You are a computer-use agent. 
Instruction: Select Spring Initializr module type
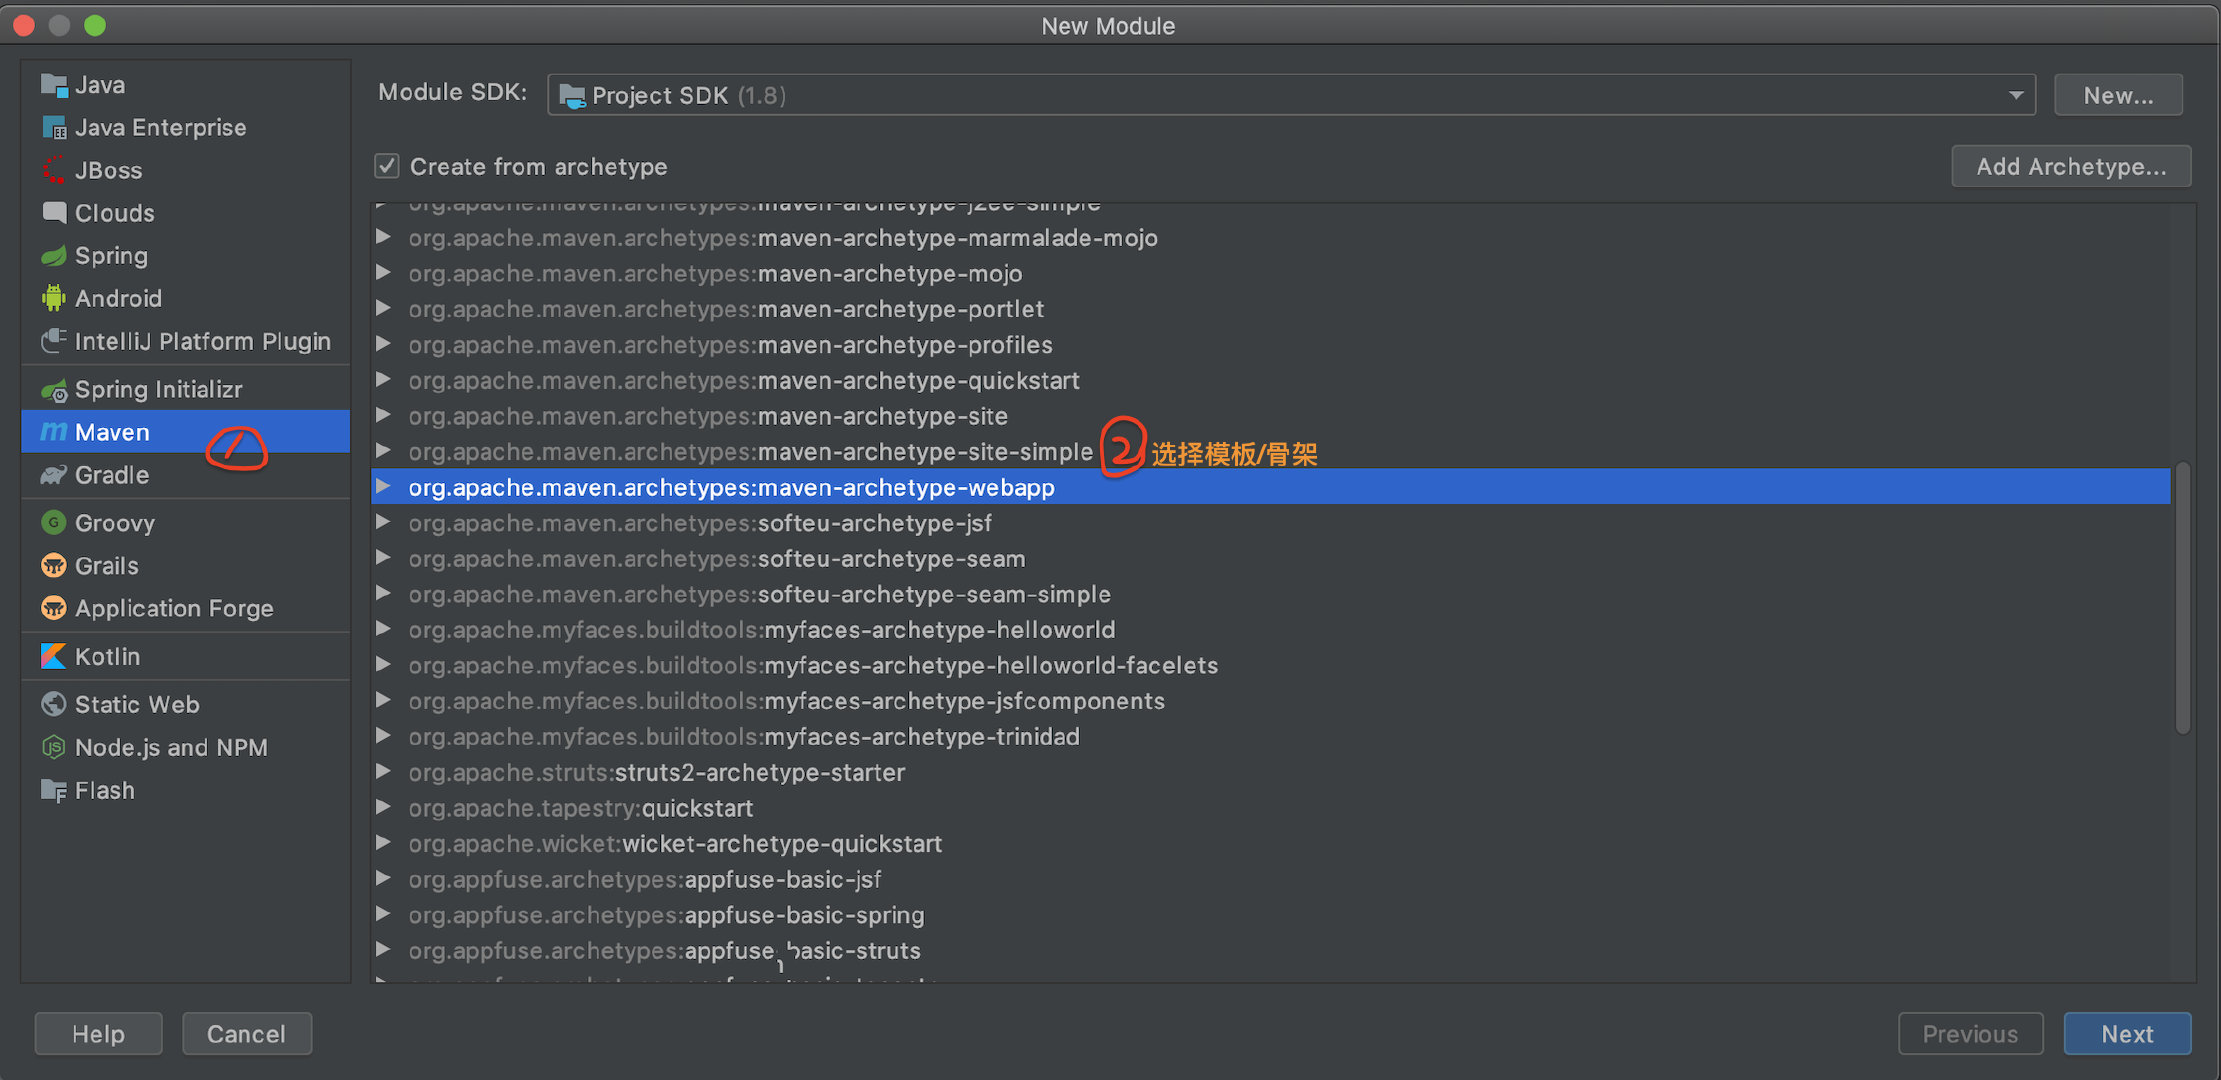pos(158,389)
